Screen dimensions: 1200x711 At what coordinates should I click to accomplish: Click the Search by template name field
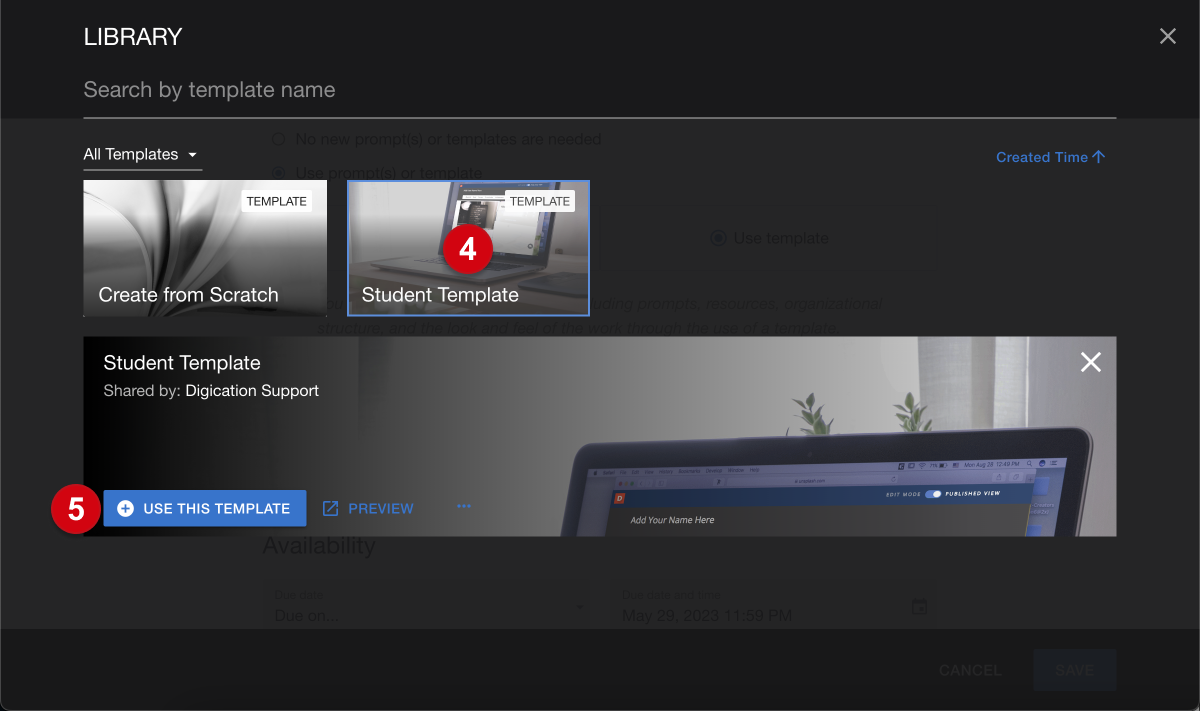599,90
